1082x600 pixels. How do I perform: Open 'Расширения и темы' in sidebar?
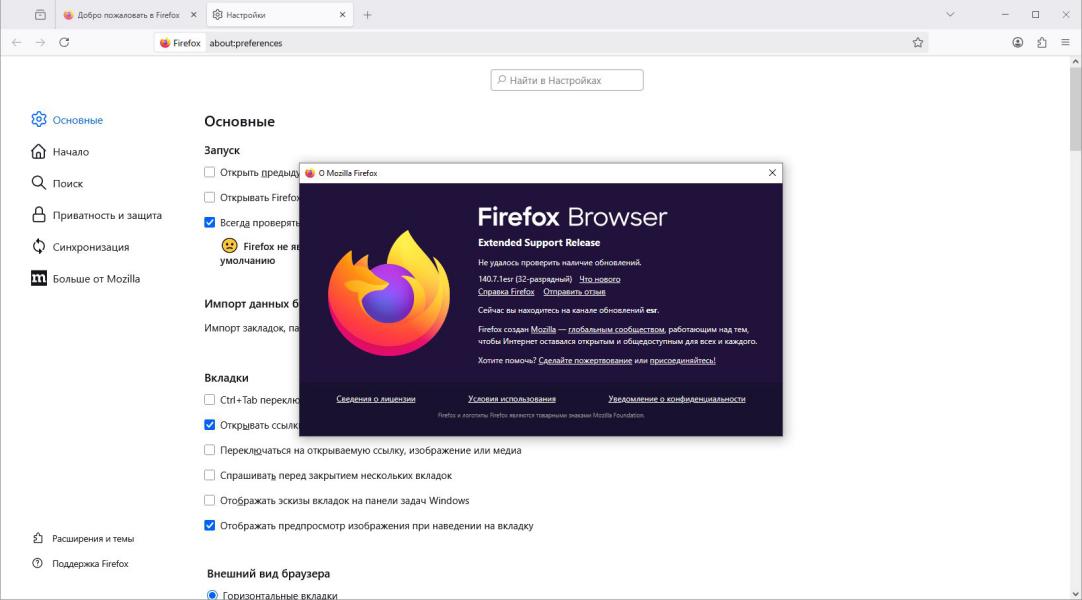[92, 539]
